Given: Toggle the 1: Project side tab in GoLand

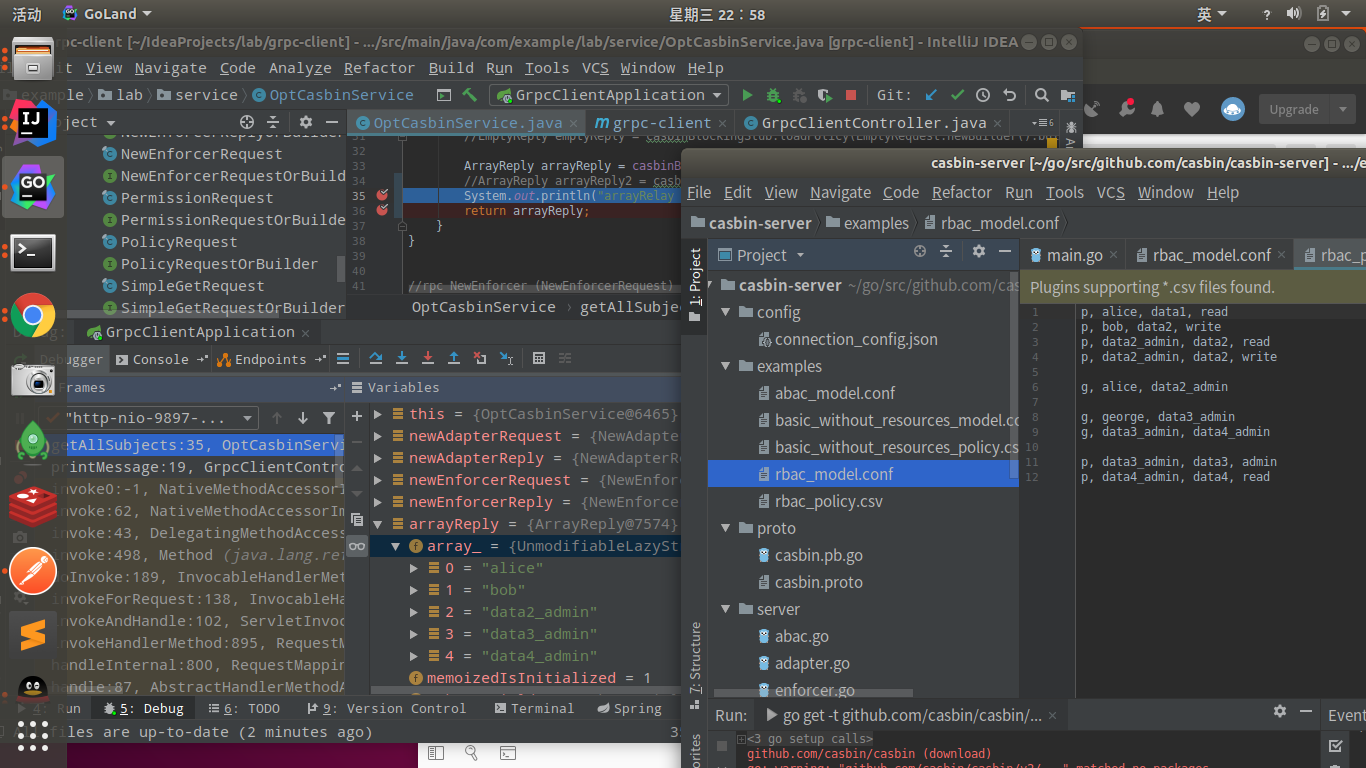Looking at the screenshot, I should pyautogui.click(x=695, y=285).
